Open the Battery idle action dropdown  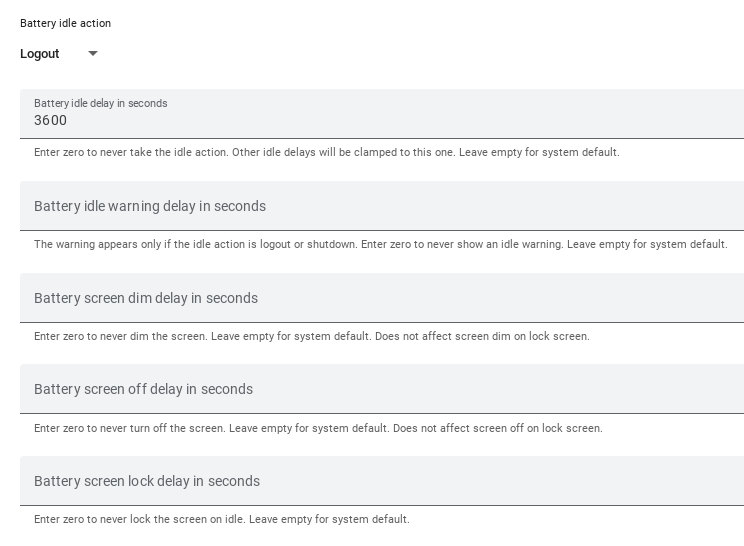click(58, 54)
